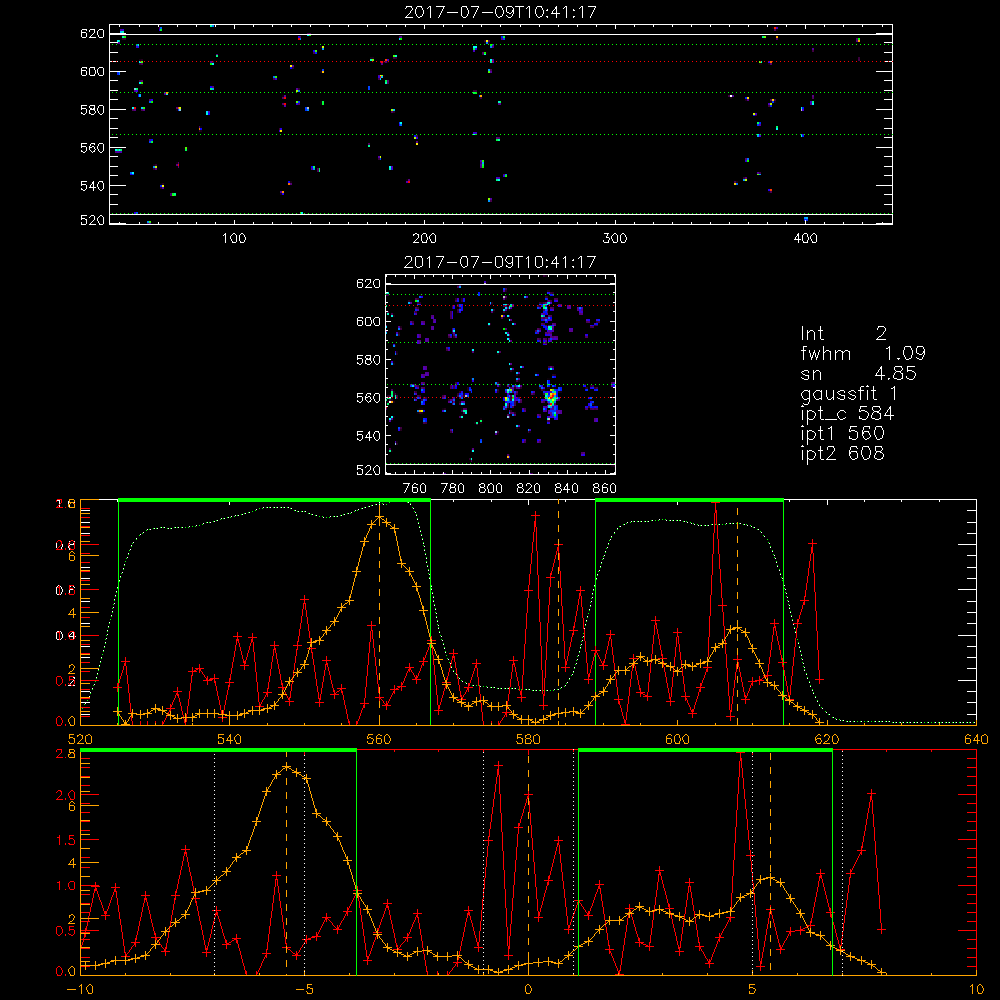Click y-axis label 2.8 on the bottom plot

pyautogui.click(x=68, y=754)
